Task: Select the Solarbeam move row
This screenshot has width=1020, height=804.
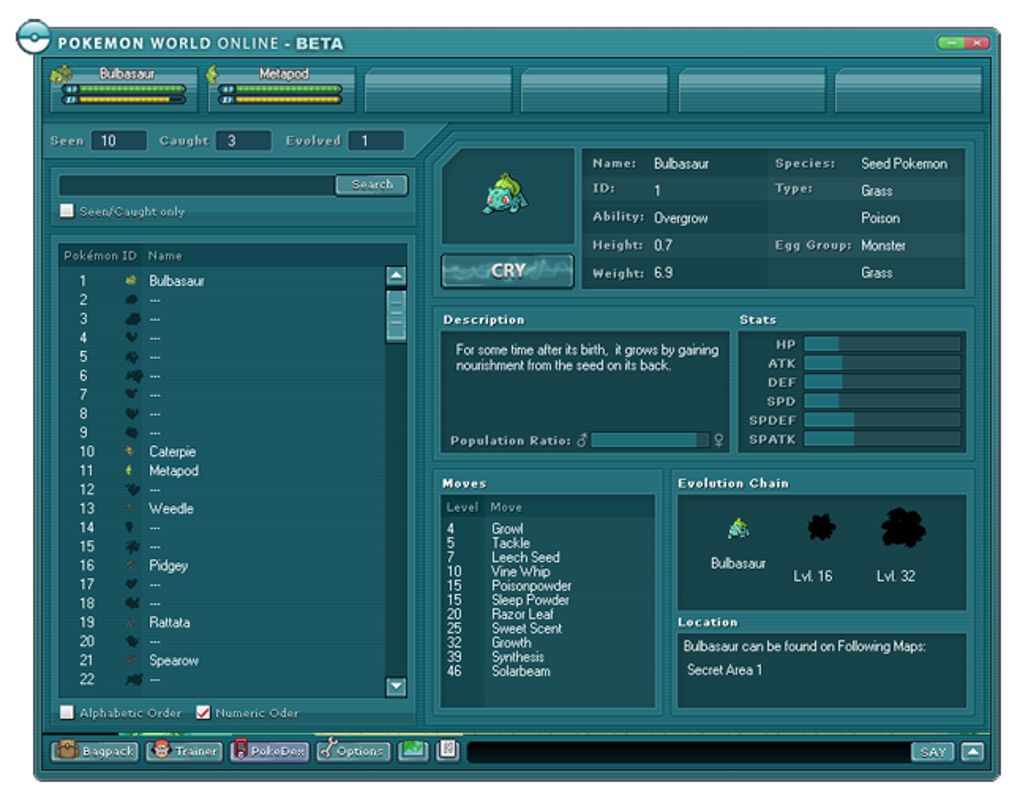Action: [546, 671]
